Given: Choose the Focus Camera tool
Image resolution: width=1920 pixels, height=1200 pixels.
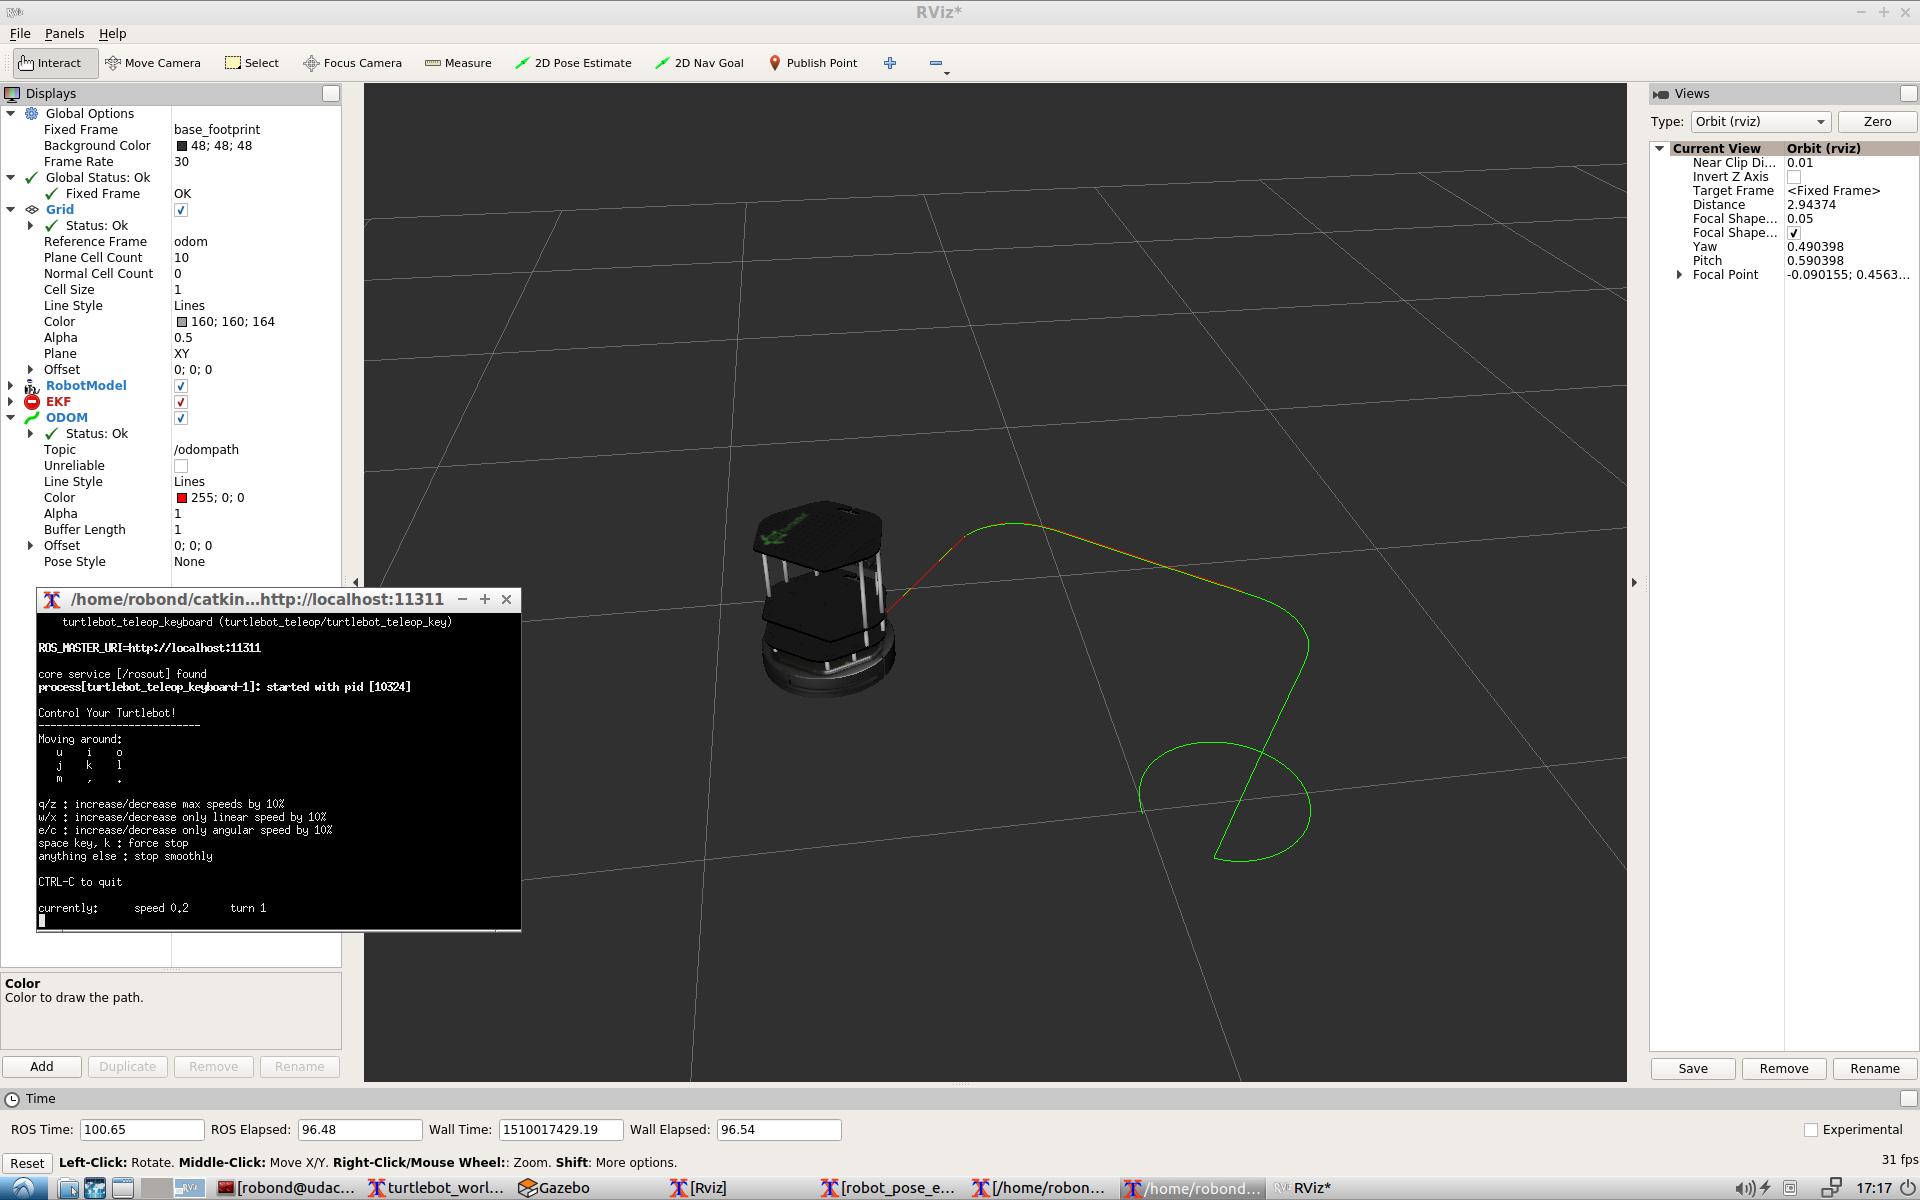Looking at the screenshot, I should click(x=352, y=63).
